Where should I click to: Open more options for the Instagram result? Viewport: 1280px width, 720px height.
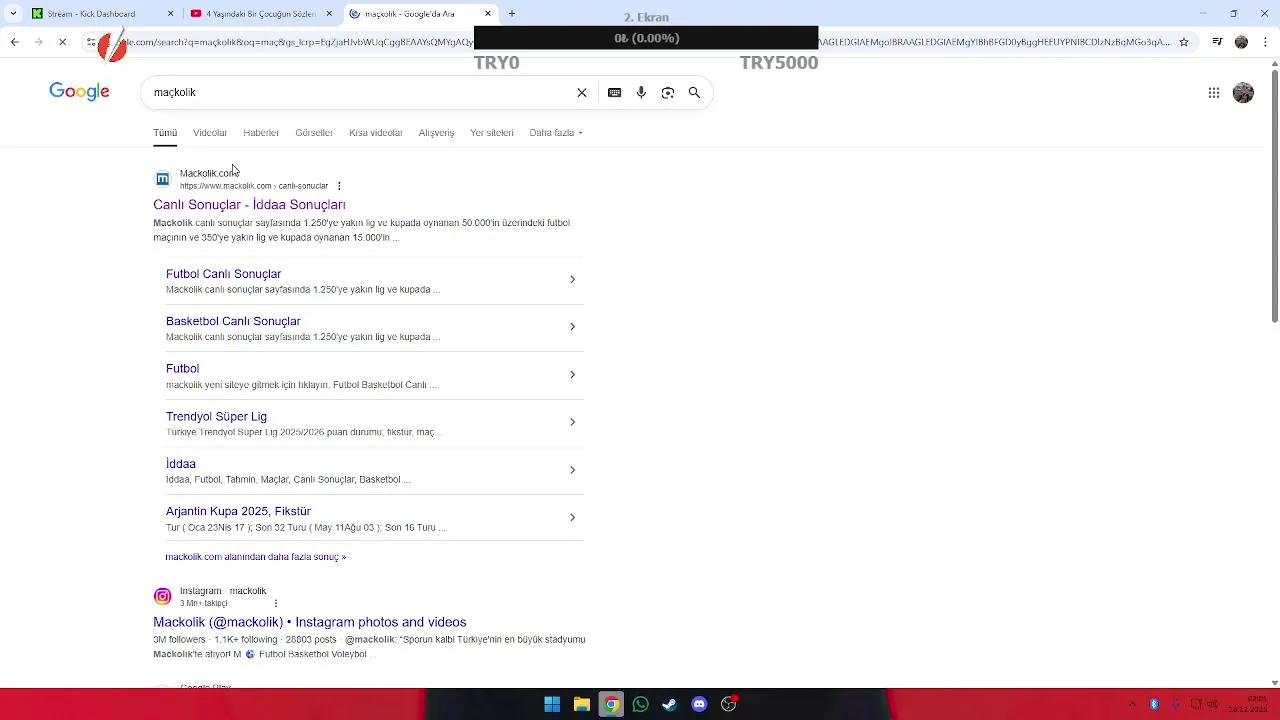click(x=276, y=603)
